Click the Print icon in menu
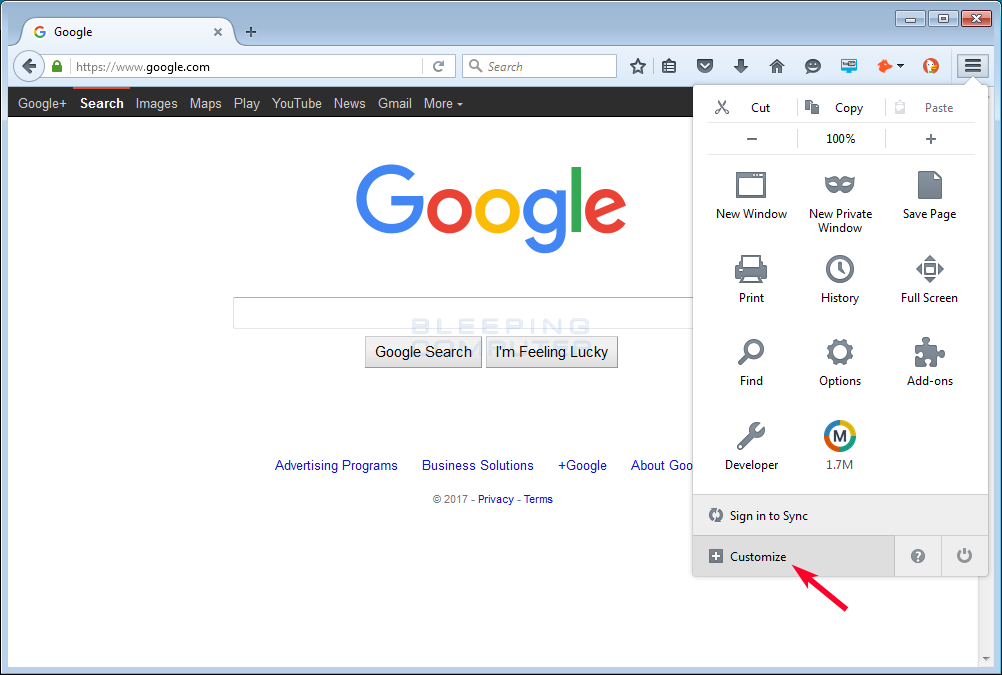Screen dimensions: 1002x675 [x=751, y=269]
